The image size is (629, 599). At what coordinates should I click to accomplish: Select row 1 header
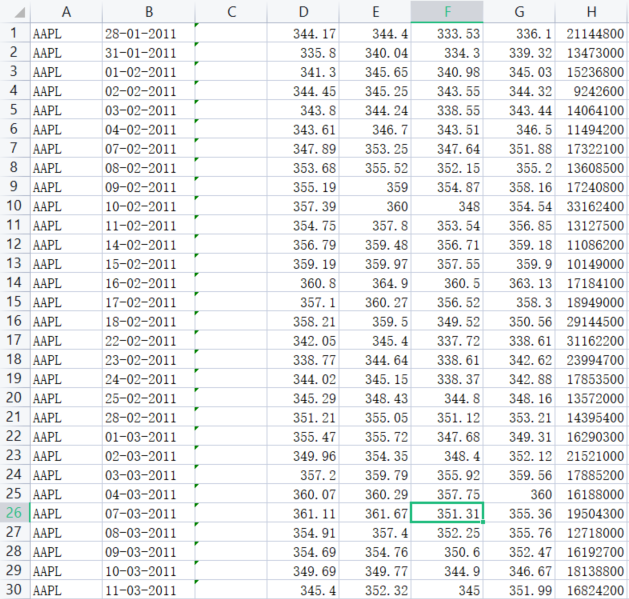coord(15,33)
